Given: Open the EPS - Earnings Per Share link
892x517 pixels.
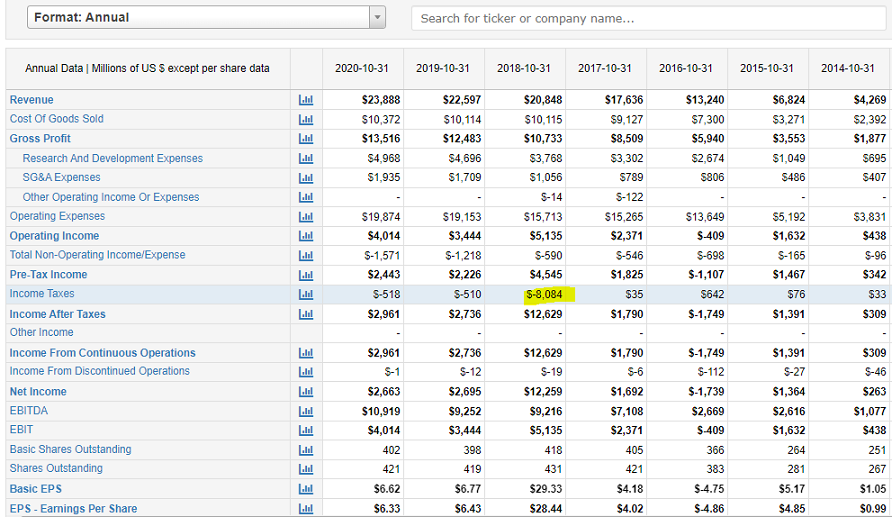Looking at the screenshot, I should [73, 508].
